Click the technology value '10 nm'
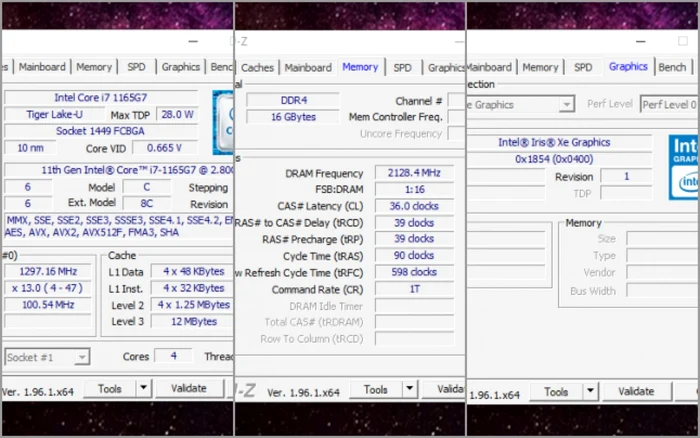 point(30,148)
